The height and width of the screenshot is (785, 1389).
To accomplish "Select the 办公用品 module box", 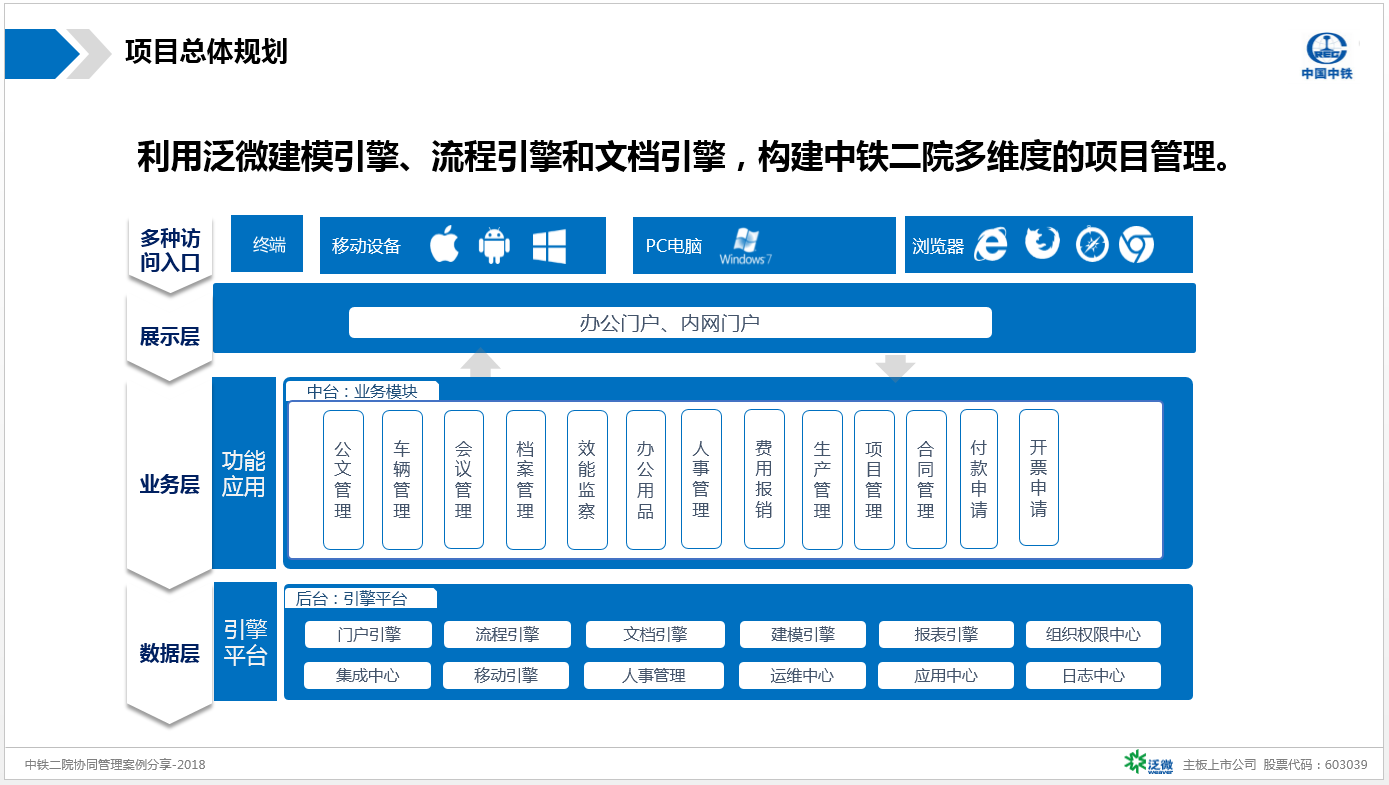I will 646,480.
